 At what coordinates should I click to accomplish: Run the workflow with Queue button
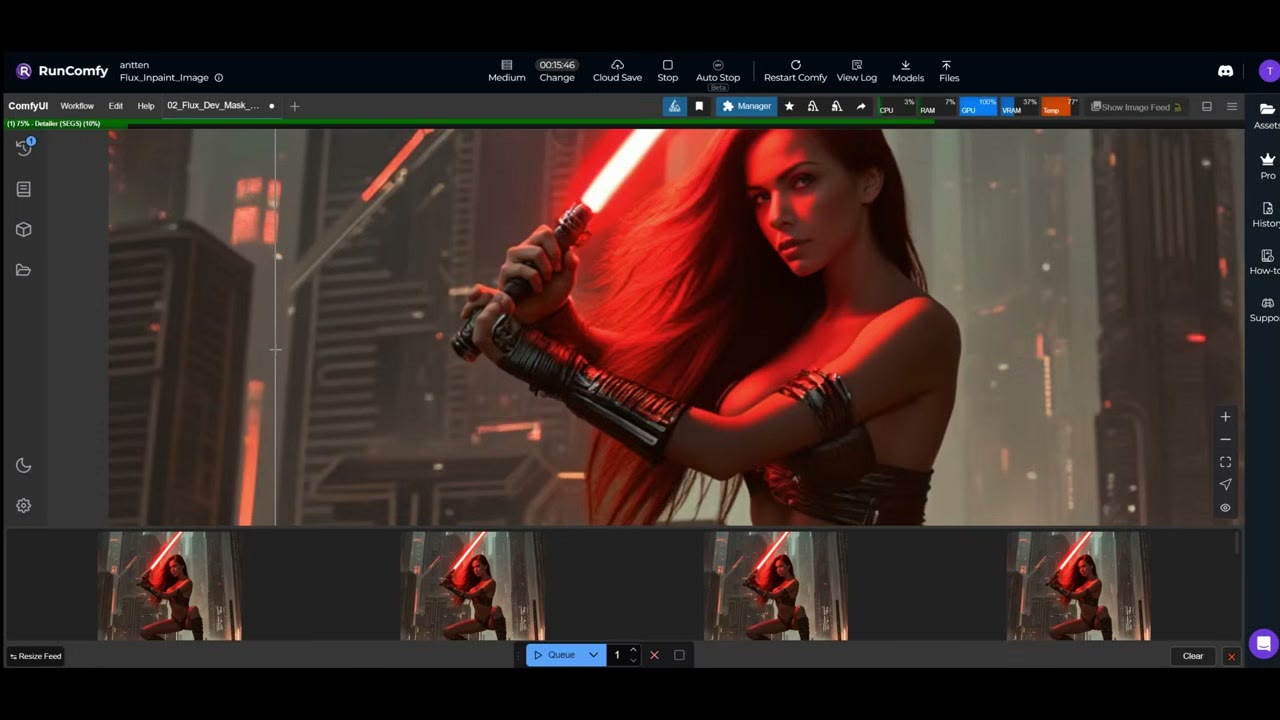click(x=554, y=655)
